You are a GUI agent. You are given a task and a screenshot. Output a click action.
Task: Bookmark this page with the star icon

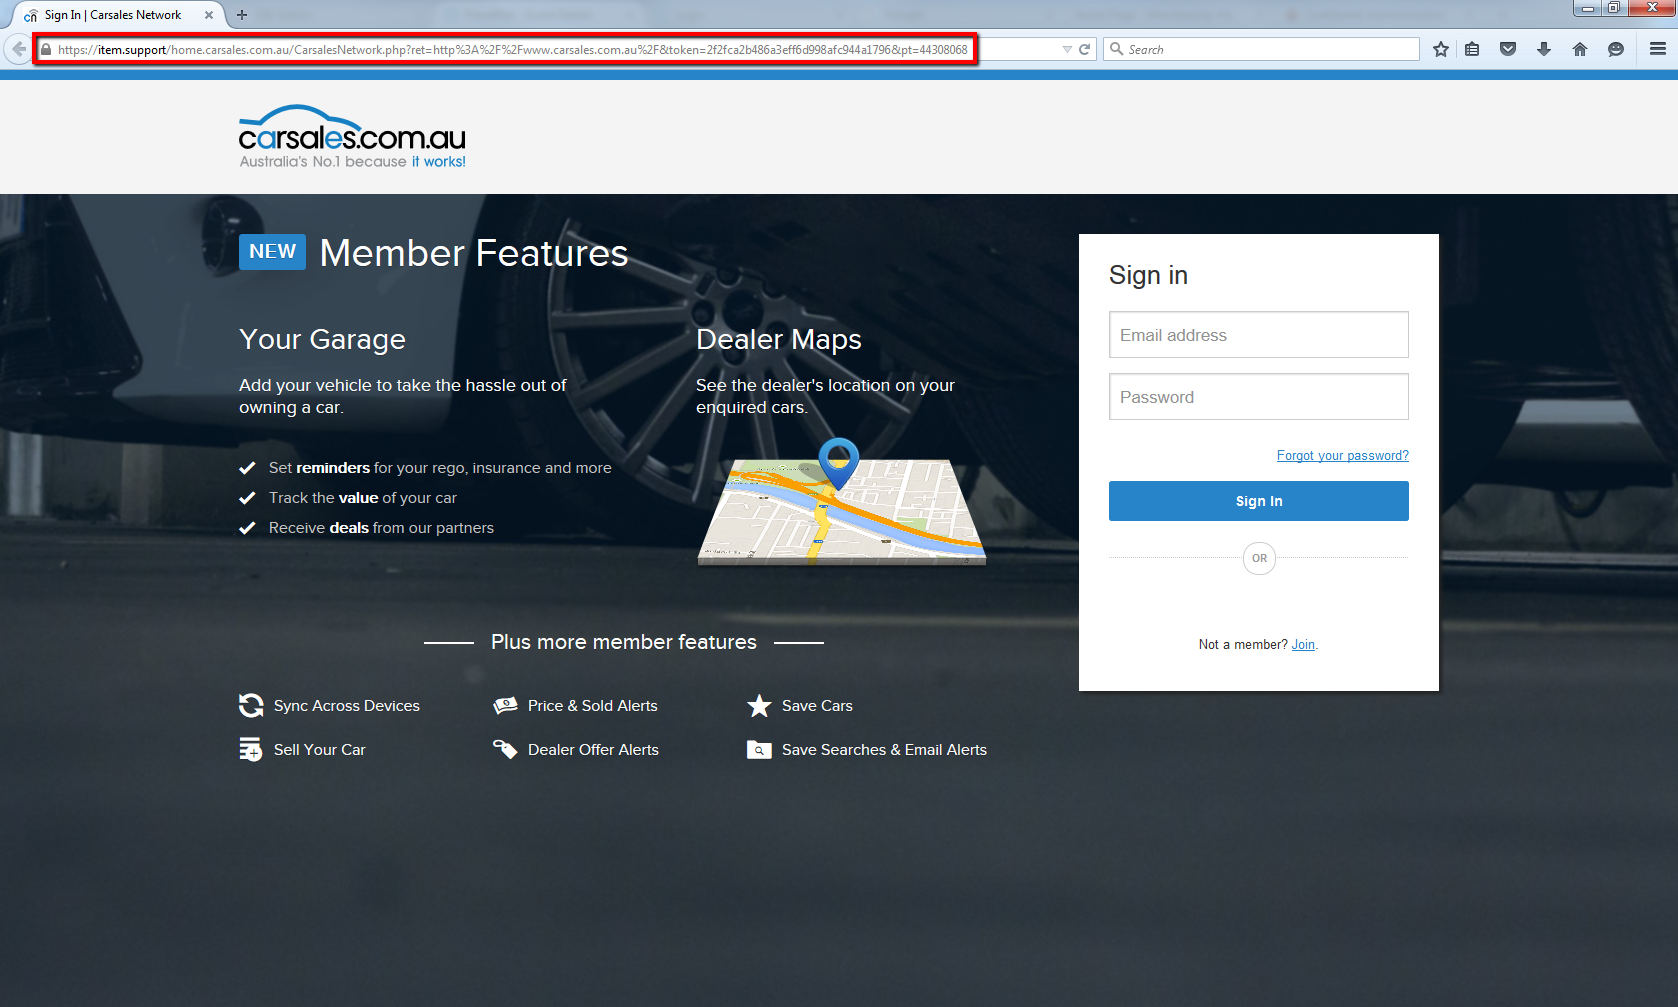[x=1440, y=49]
